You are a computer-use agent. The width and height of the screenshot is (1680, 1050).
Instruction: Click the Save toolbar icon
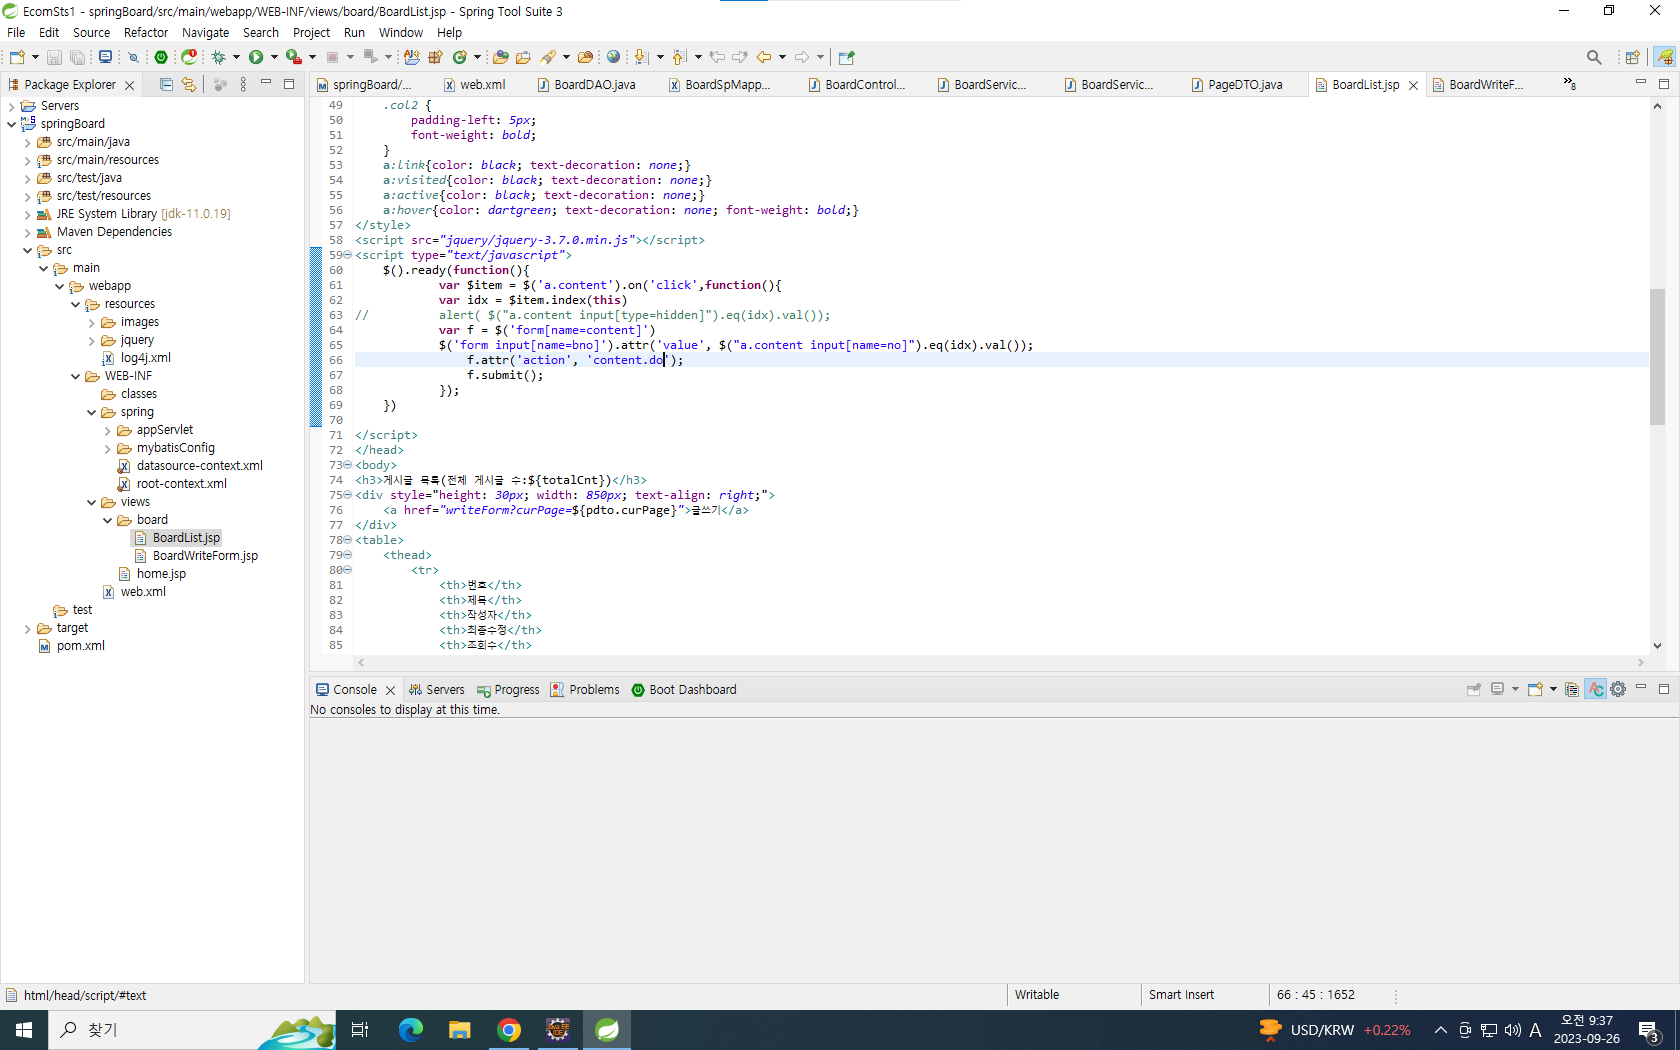tap(55, 57)
